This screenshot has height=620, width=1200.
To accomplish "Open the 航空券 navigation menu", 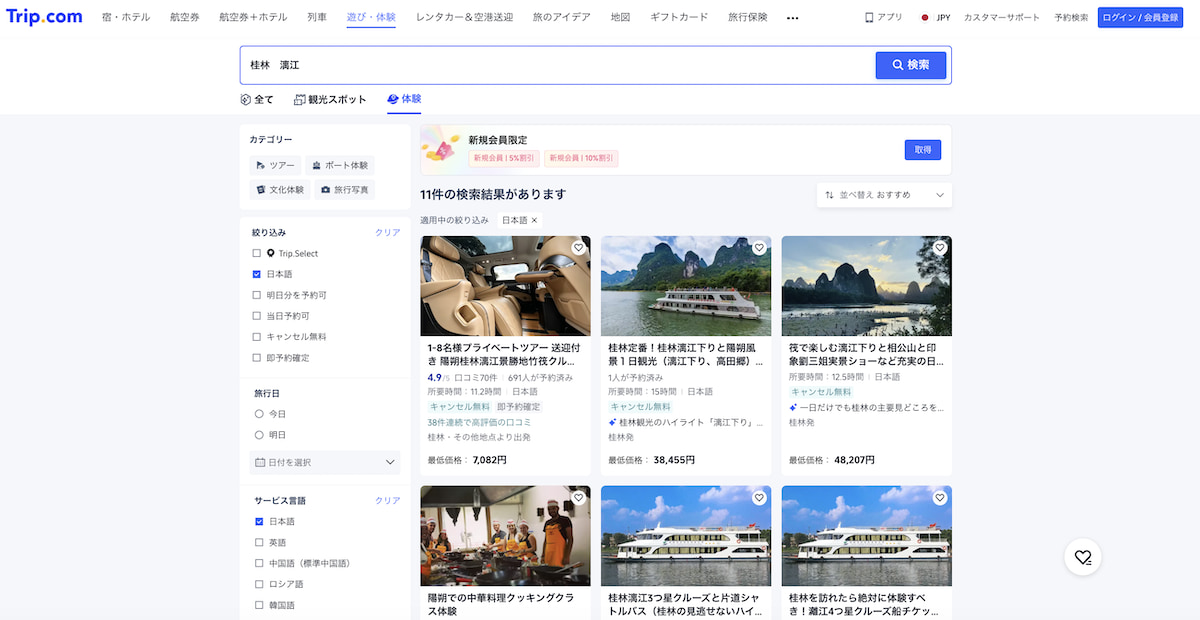I will pos(184,18).
